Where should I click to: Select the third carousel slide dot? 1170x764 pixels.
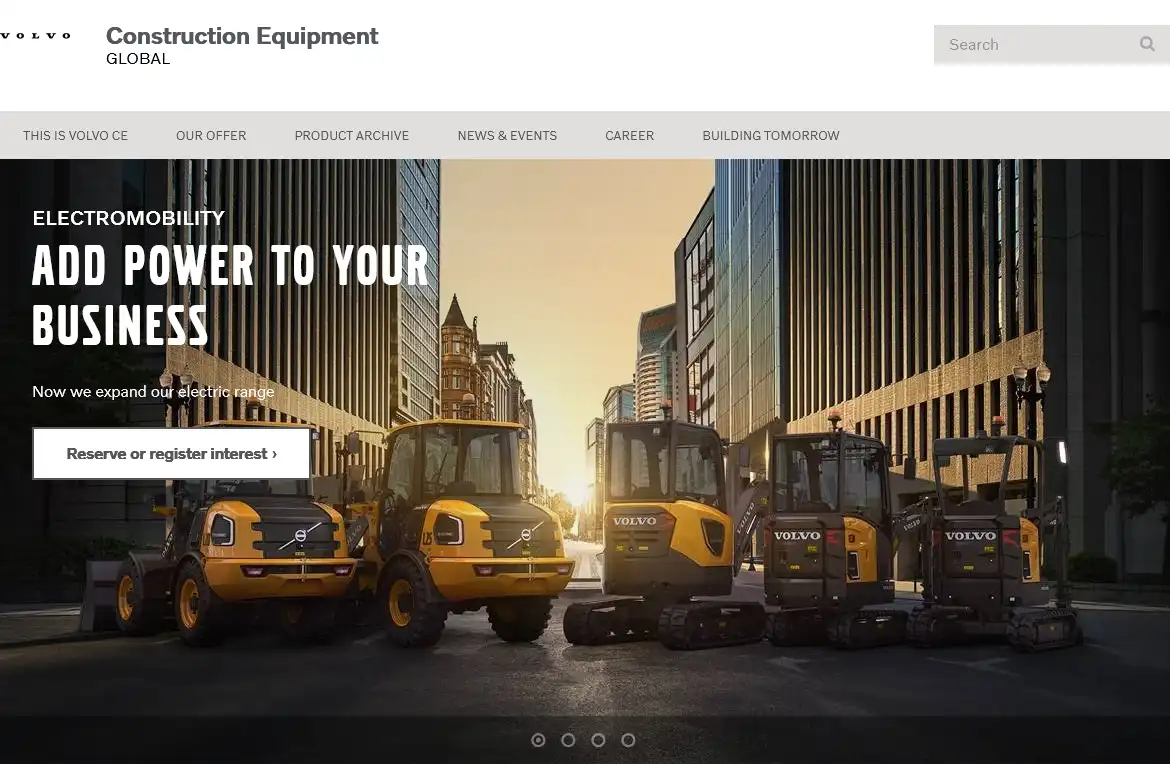[598, 740]
